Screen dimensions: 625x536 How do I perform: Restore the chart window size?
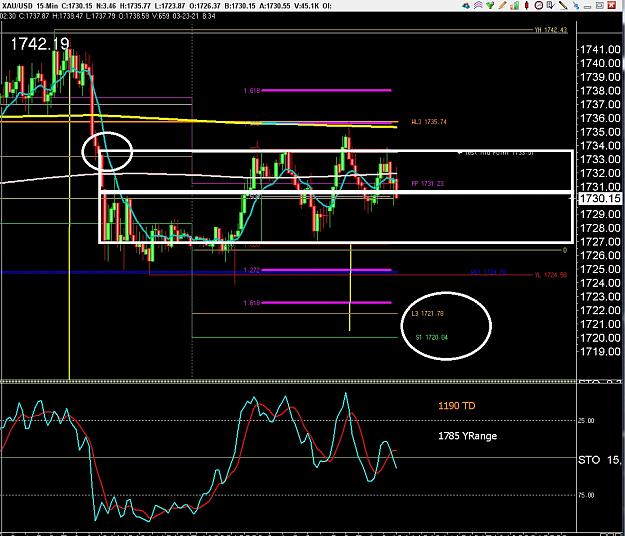599,5
